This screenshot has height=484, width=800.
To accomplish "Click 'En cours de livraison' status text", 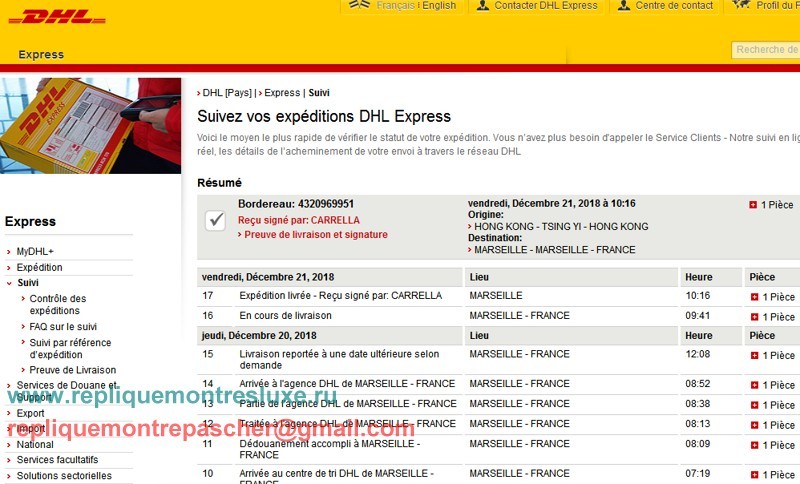I will 285,316.
